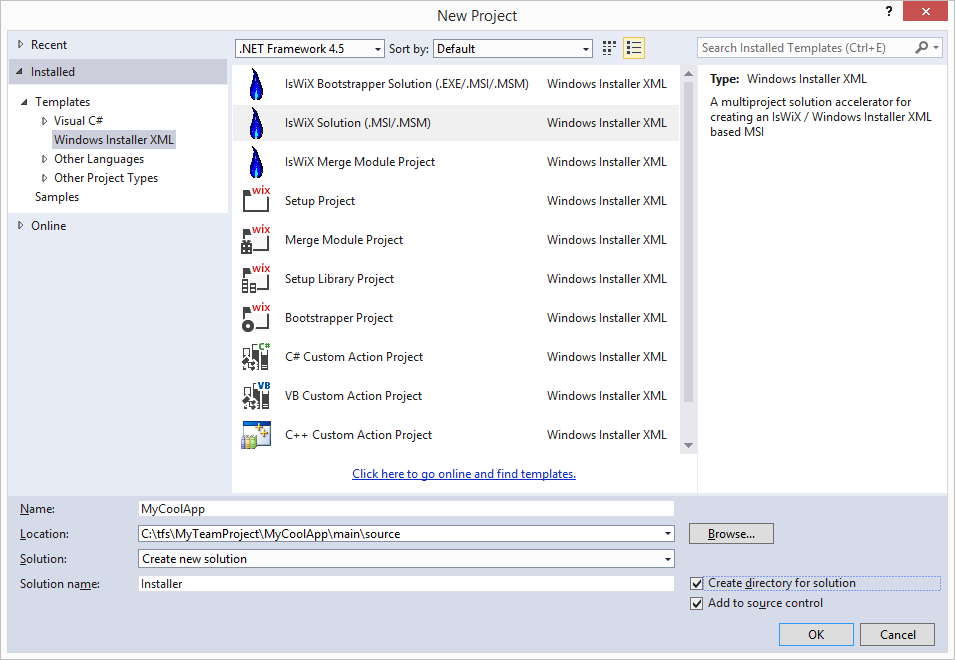The height and width of the screenshot is (660, 955).
Task: Expand the Visual C# tree node
Action: 44,121
